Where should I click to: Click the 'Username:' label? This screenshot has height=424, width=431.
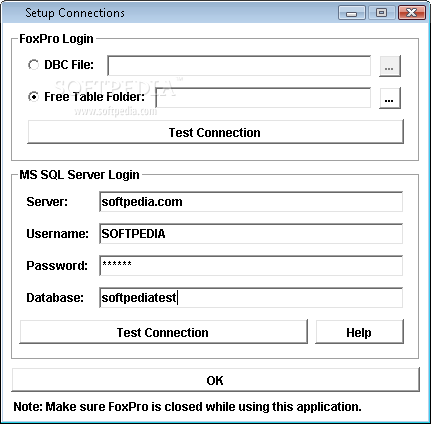58,234
